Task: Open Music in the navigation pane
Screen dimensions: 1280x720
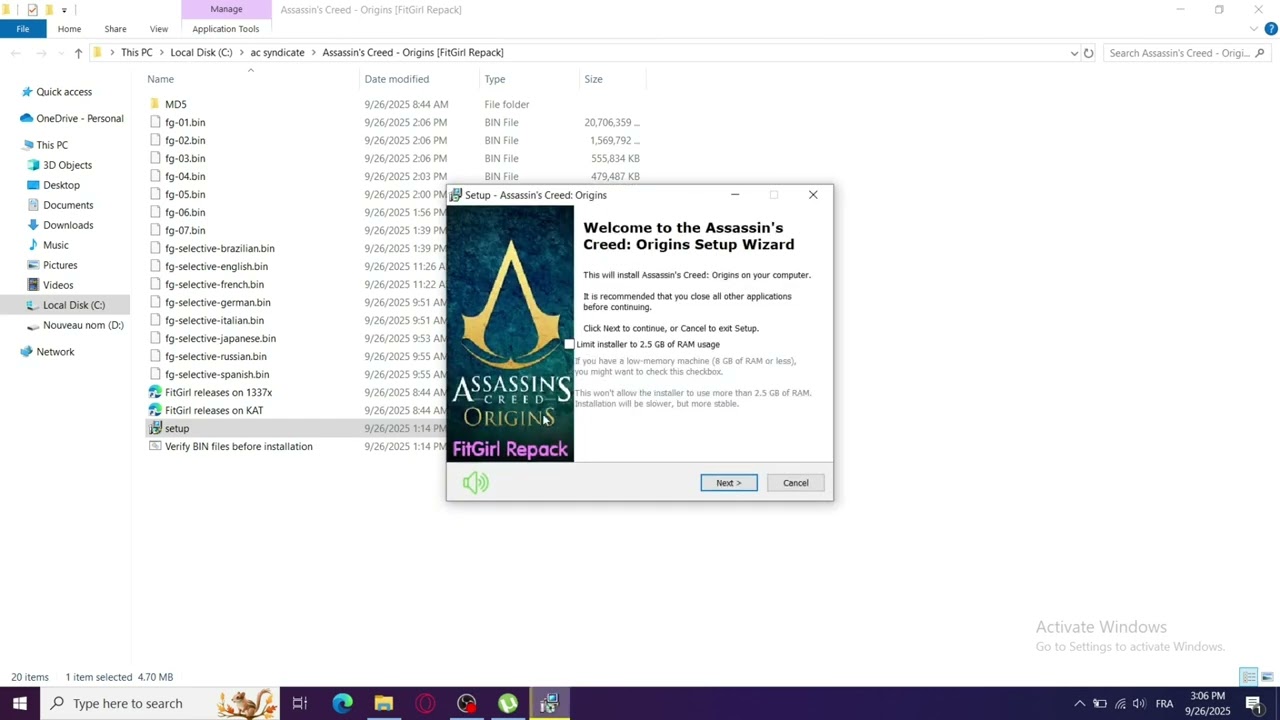Action: coord(56,245)
